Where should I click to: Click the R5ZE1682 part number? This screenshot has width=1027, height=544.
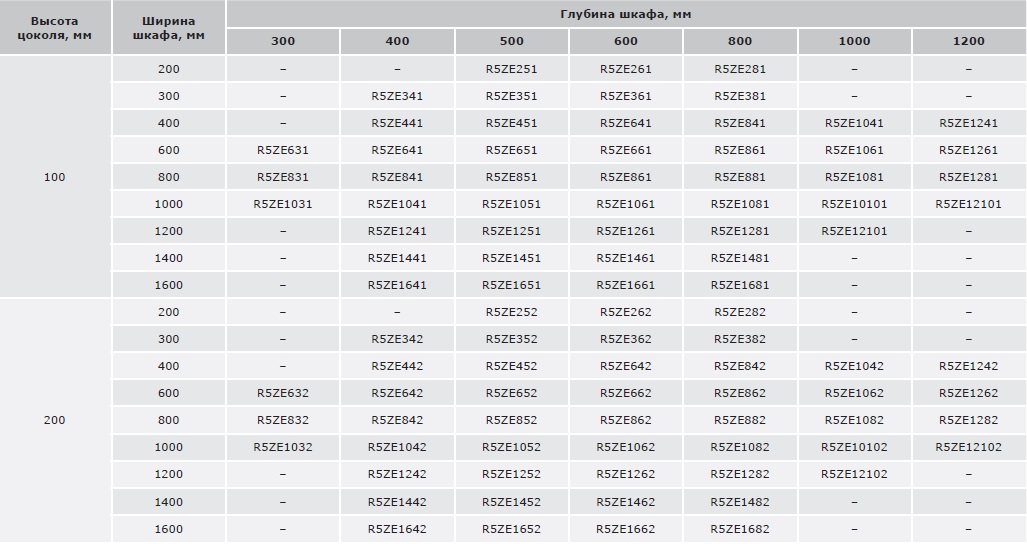point(740,529)
